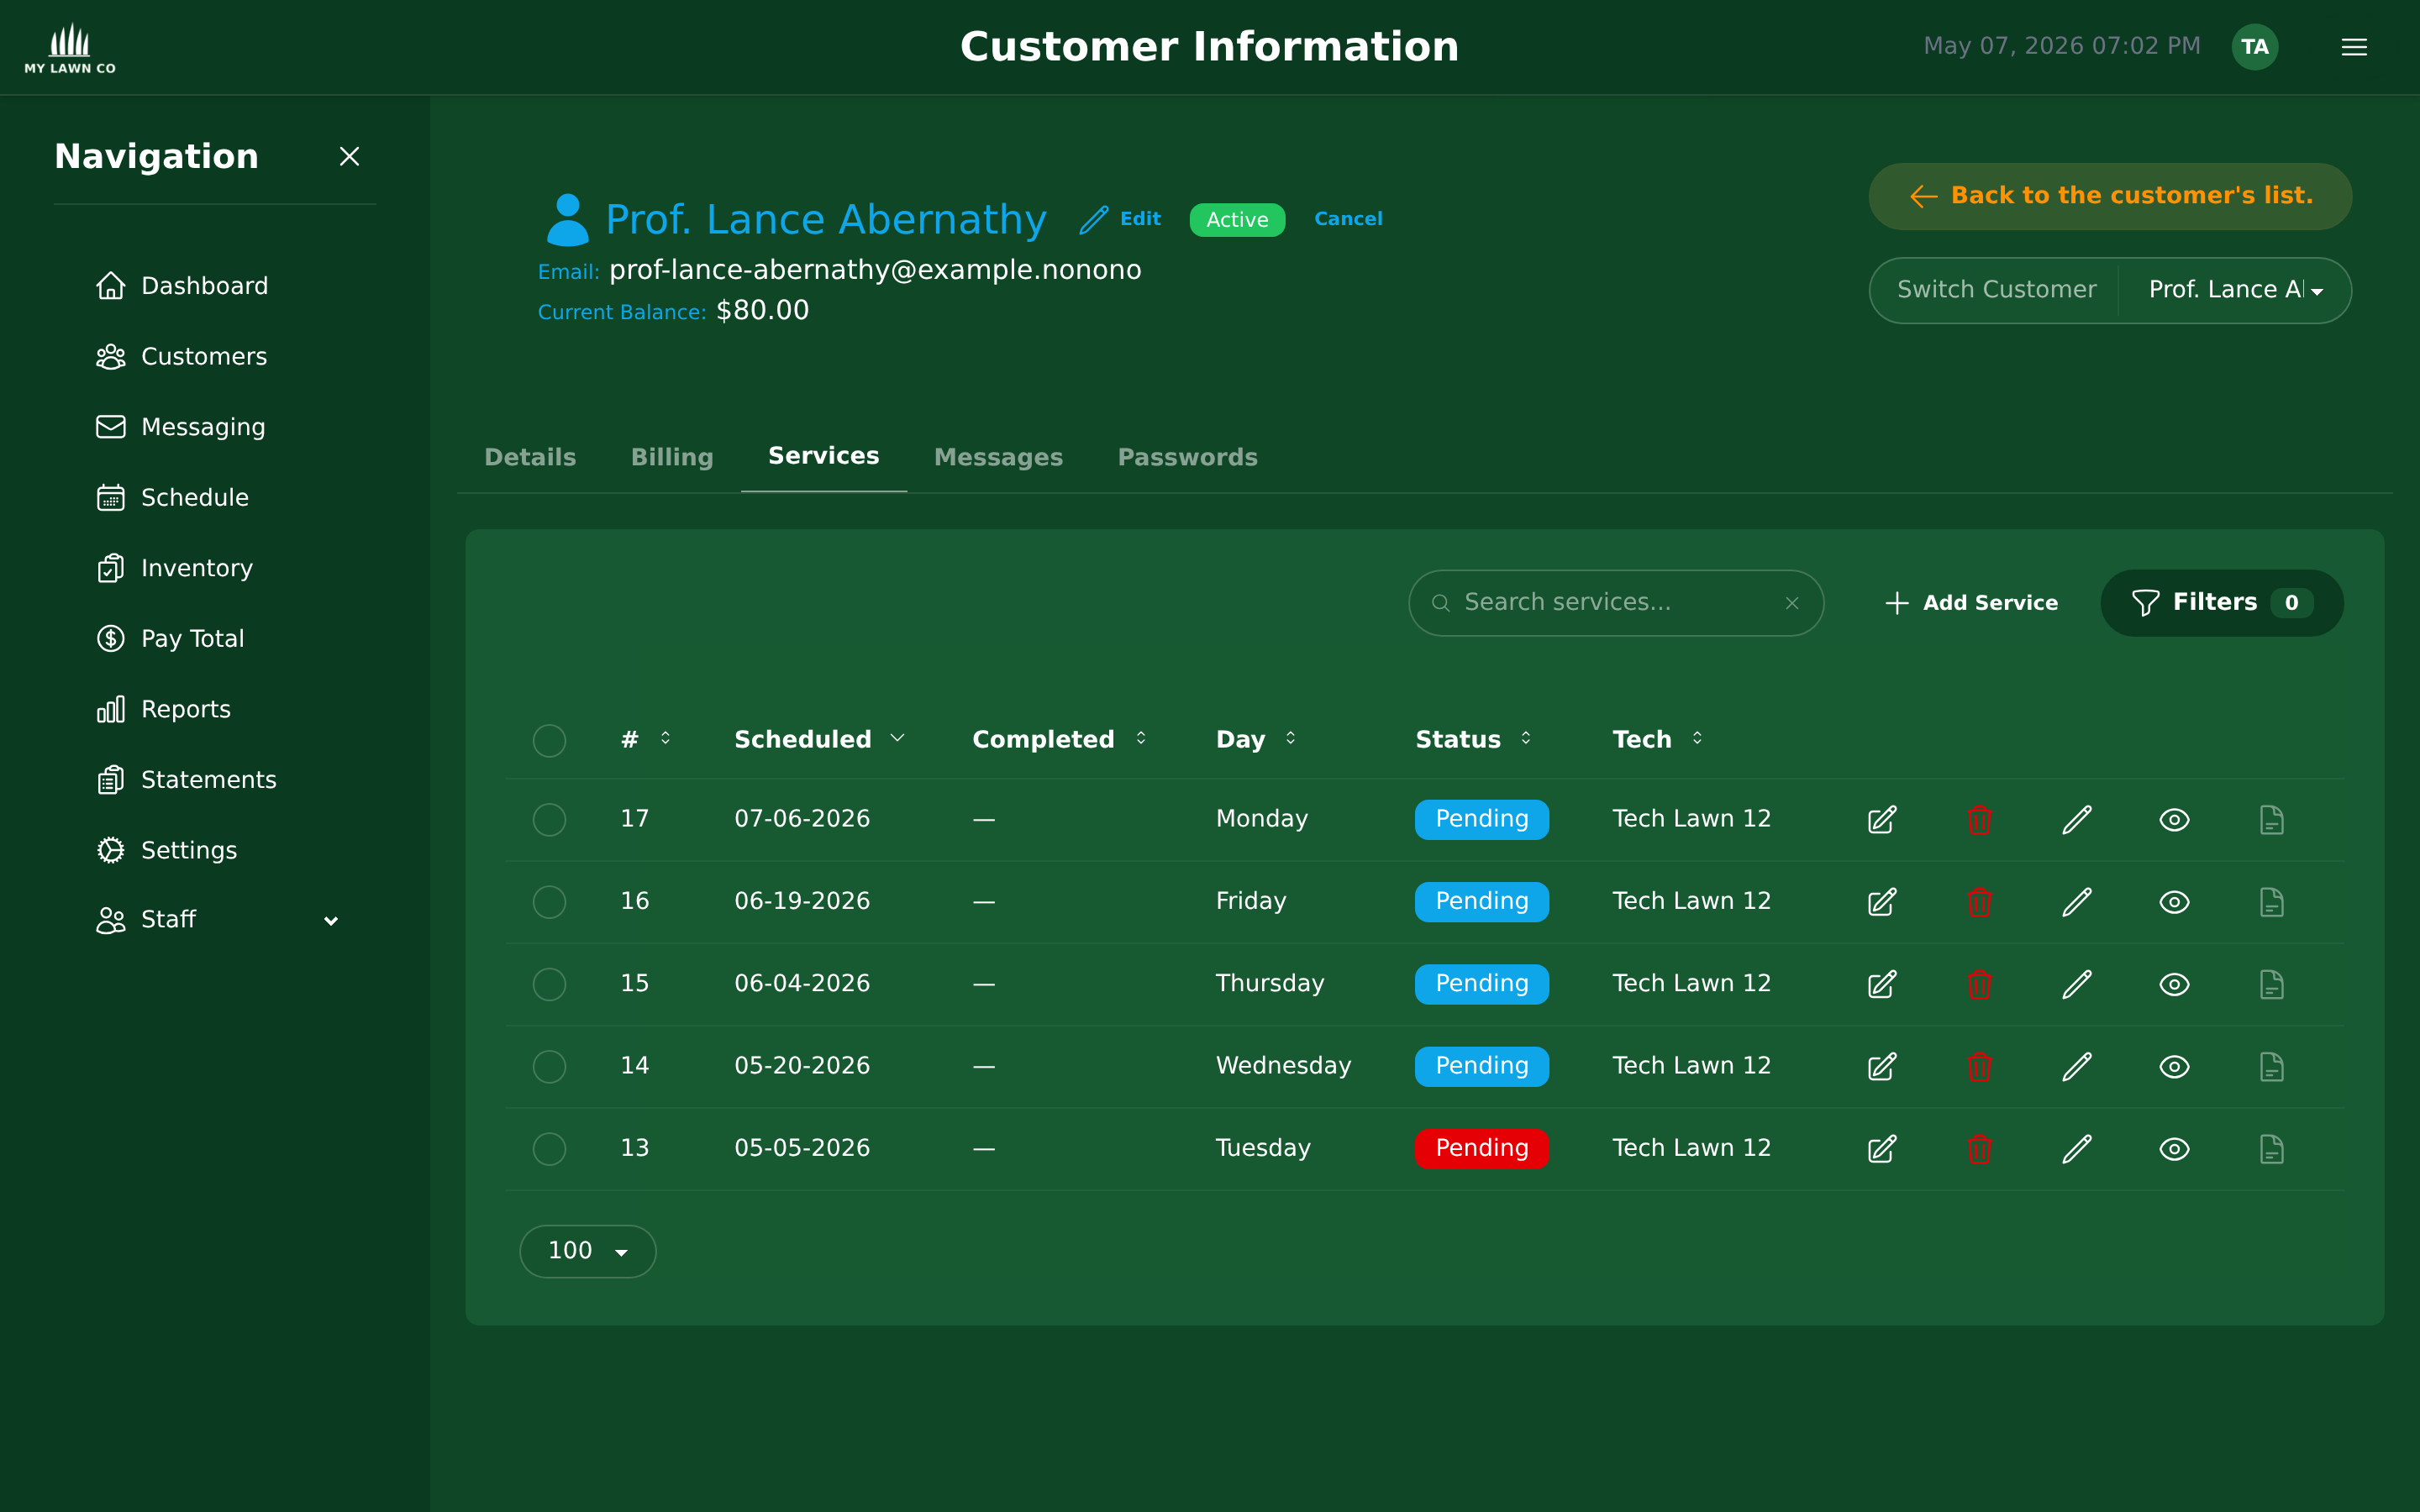The width and height of the screenshot is (2420, 1512).
Task: Click the TA user avatar
Action: 2254,47
